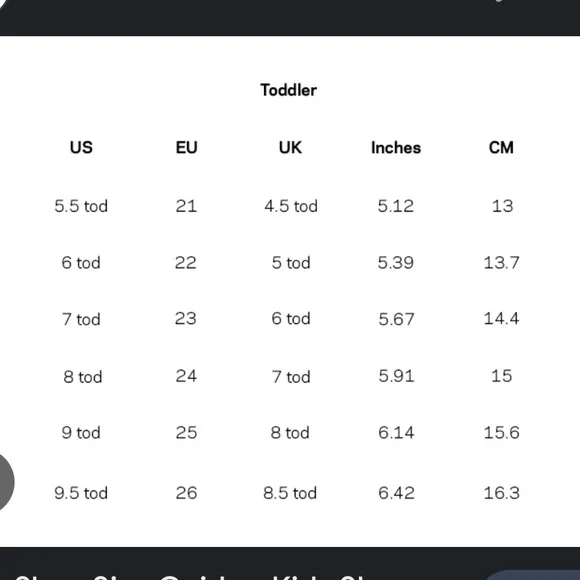This screenshot has height=580, width=580.
Task: Click the 8.5 tod UK size cell
Action: tap(290, 493)
